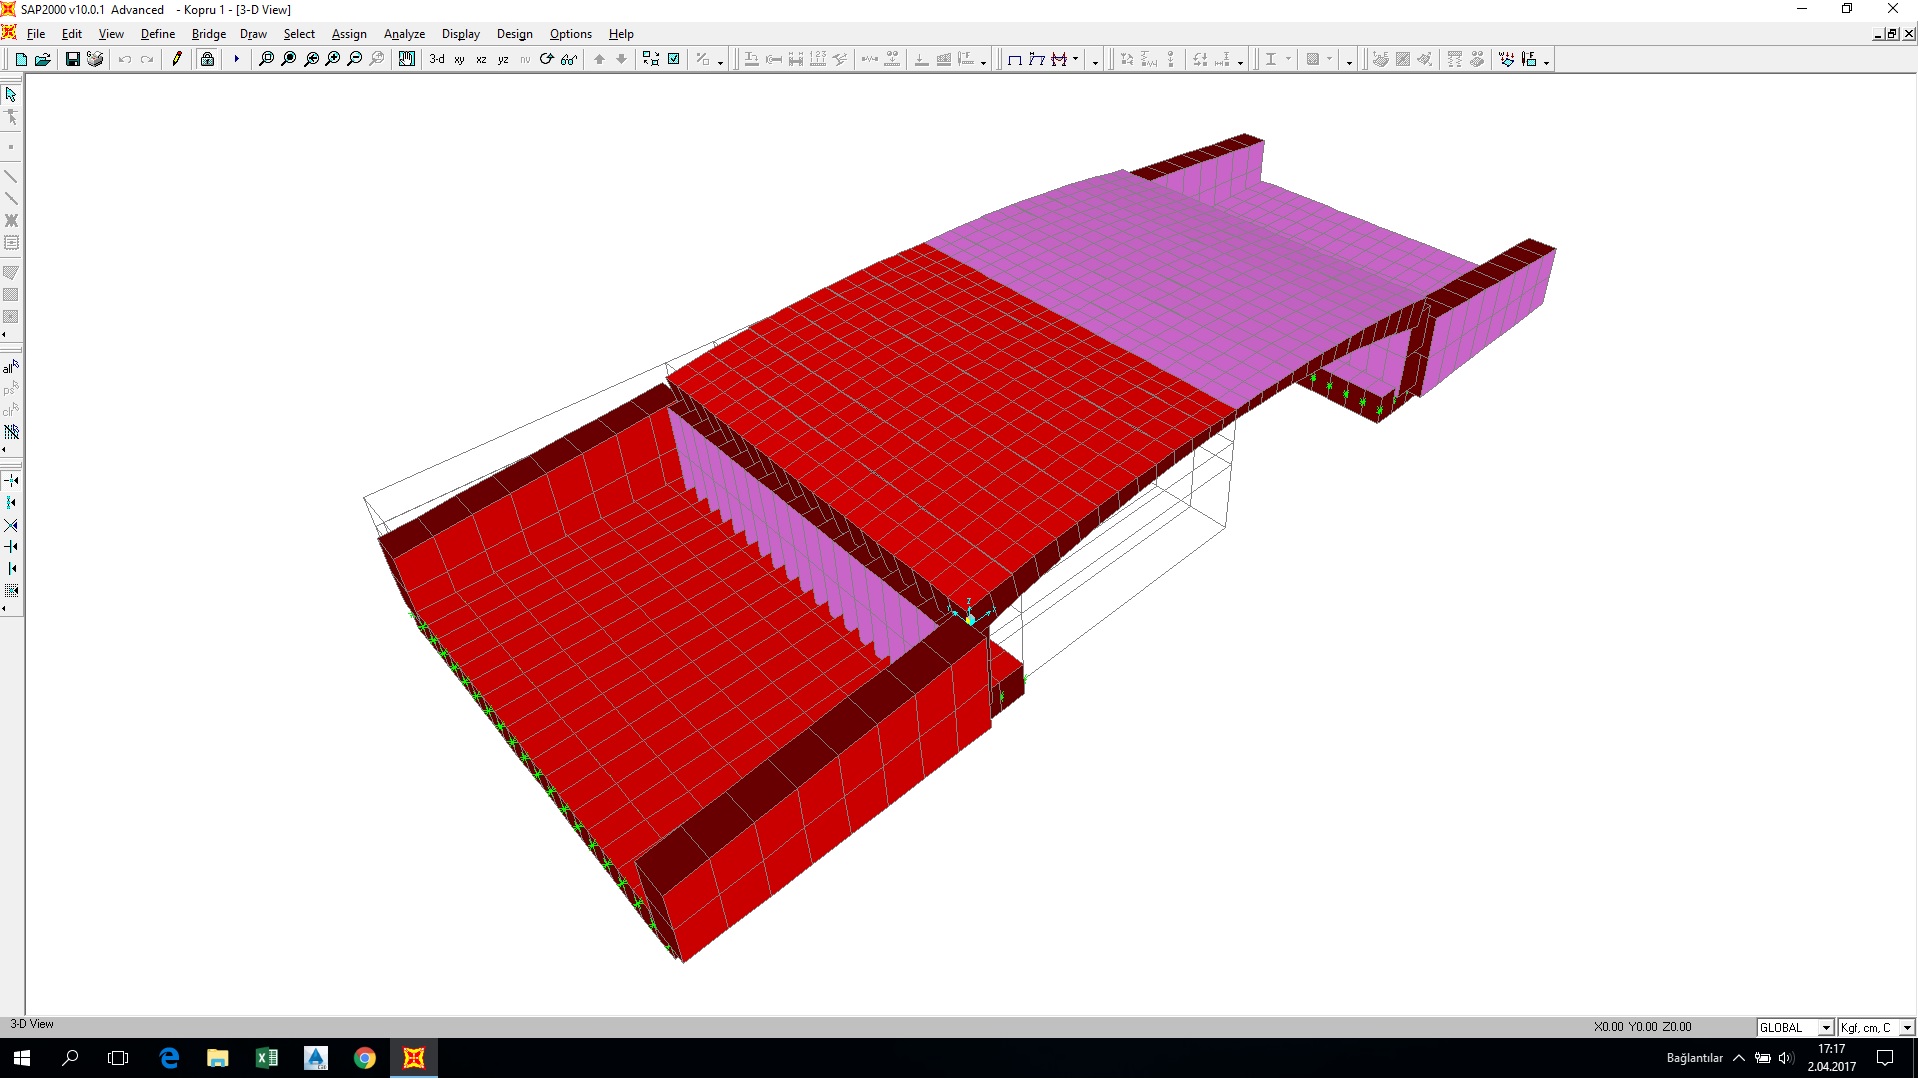Toggle the Lock/Unlock Model padlock
The height and width of the screenshot is (1080, 1920).
pos(207,60)
